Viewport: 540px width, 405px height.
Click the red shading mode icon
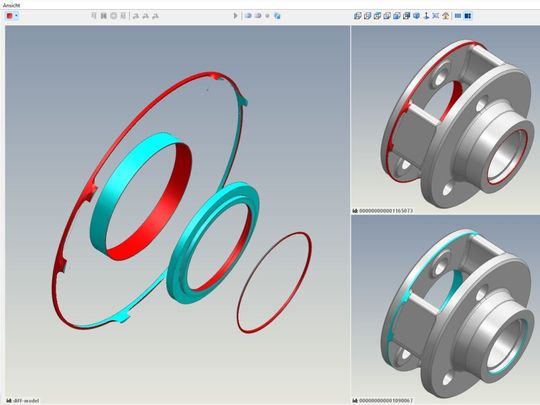tap(10, 16)
